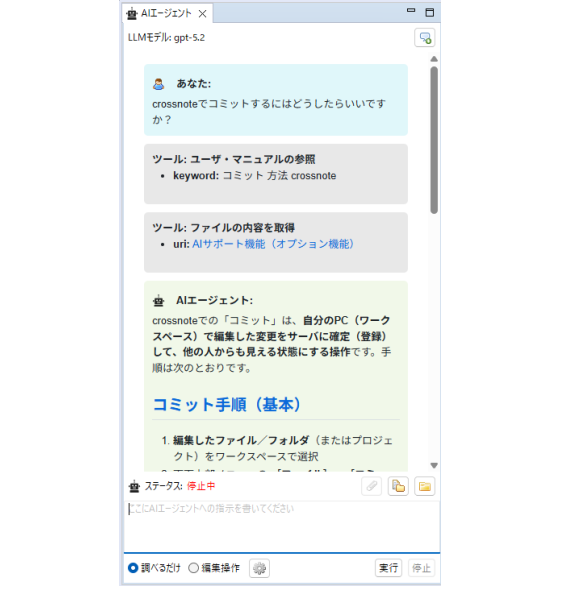Minimize the AIエージェント view panel
Viewport: 587px width, 592px height.
coord(411,11)
